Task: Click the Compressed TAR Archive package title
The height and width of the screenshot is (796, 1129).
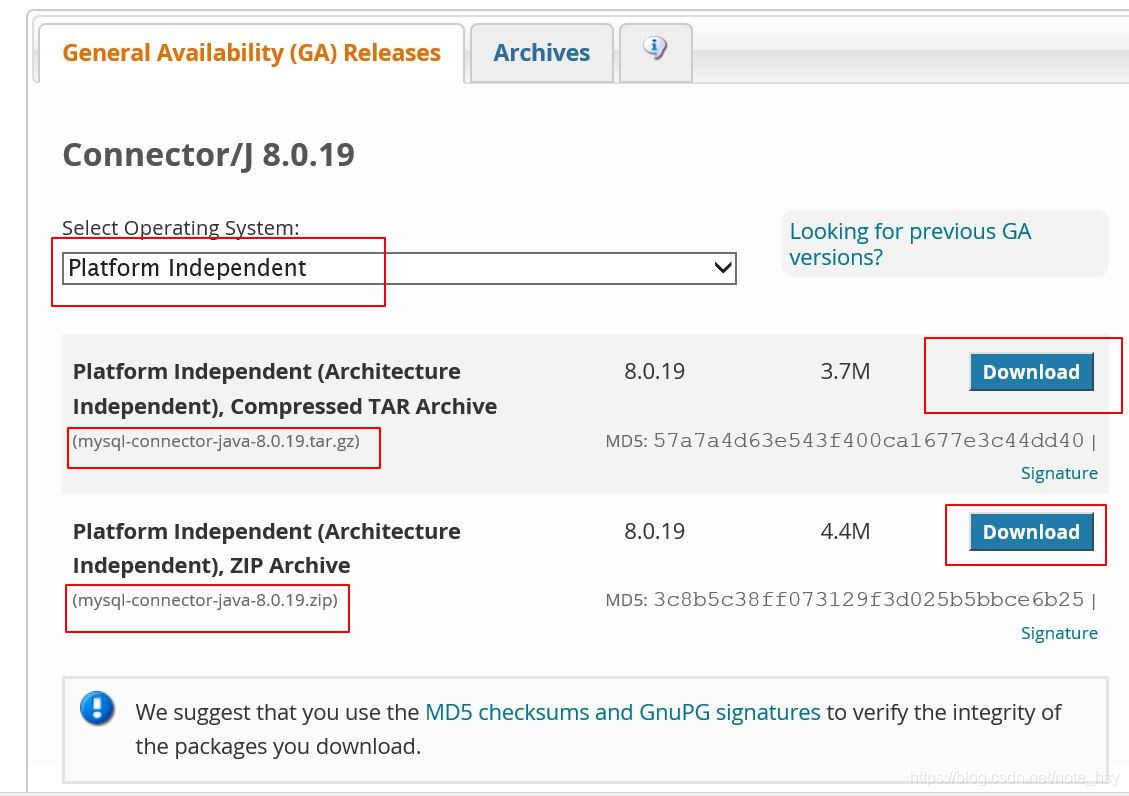Action: pyautogui.click(x=284, y=389)
